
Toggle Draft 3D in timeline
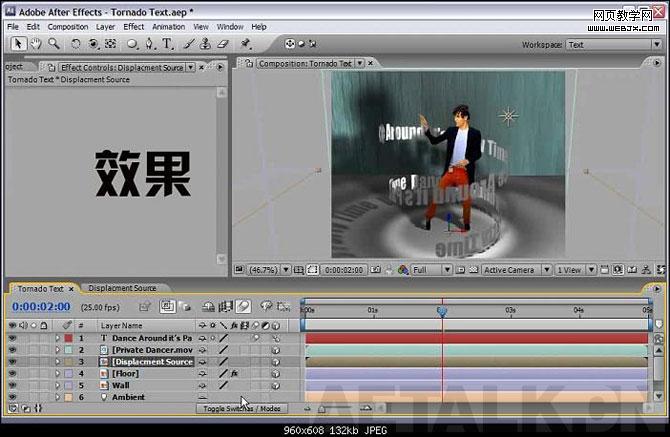[185, 306]
